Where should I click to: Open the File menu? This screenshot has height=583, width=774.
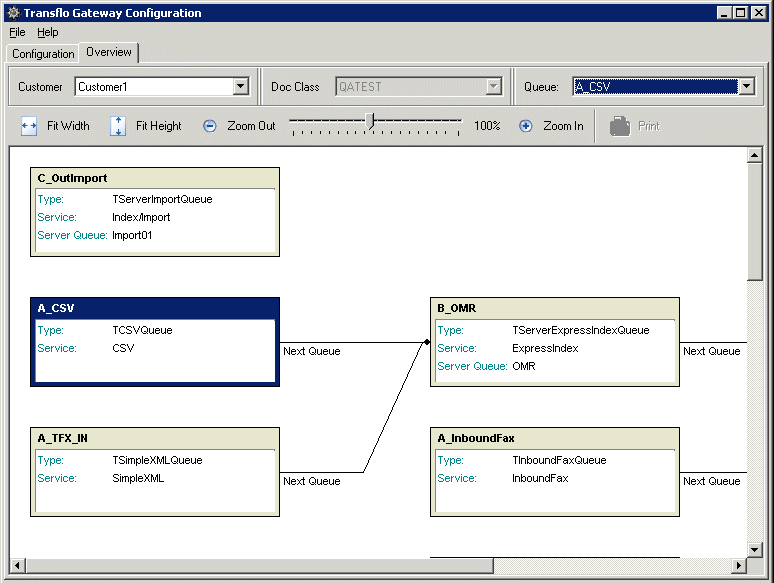[x=17, y=33]
